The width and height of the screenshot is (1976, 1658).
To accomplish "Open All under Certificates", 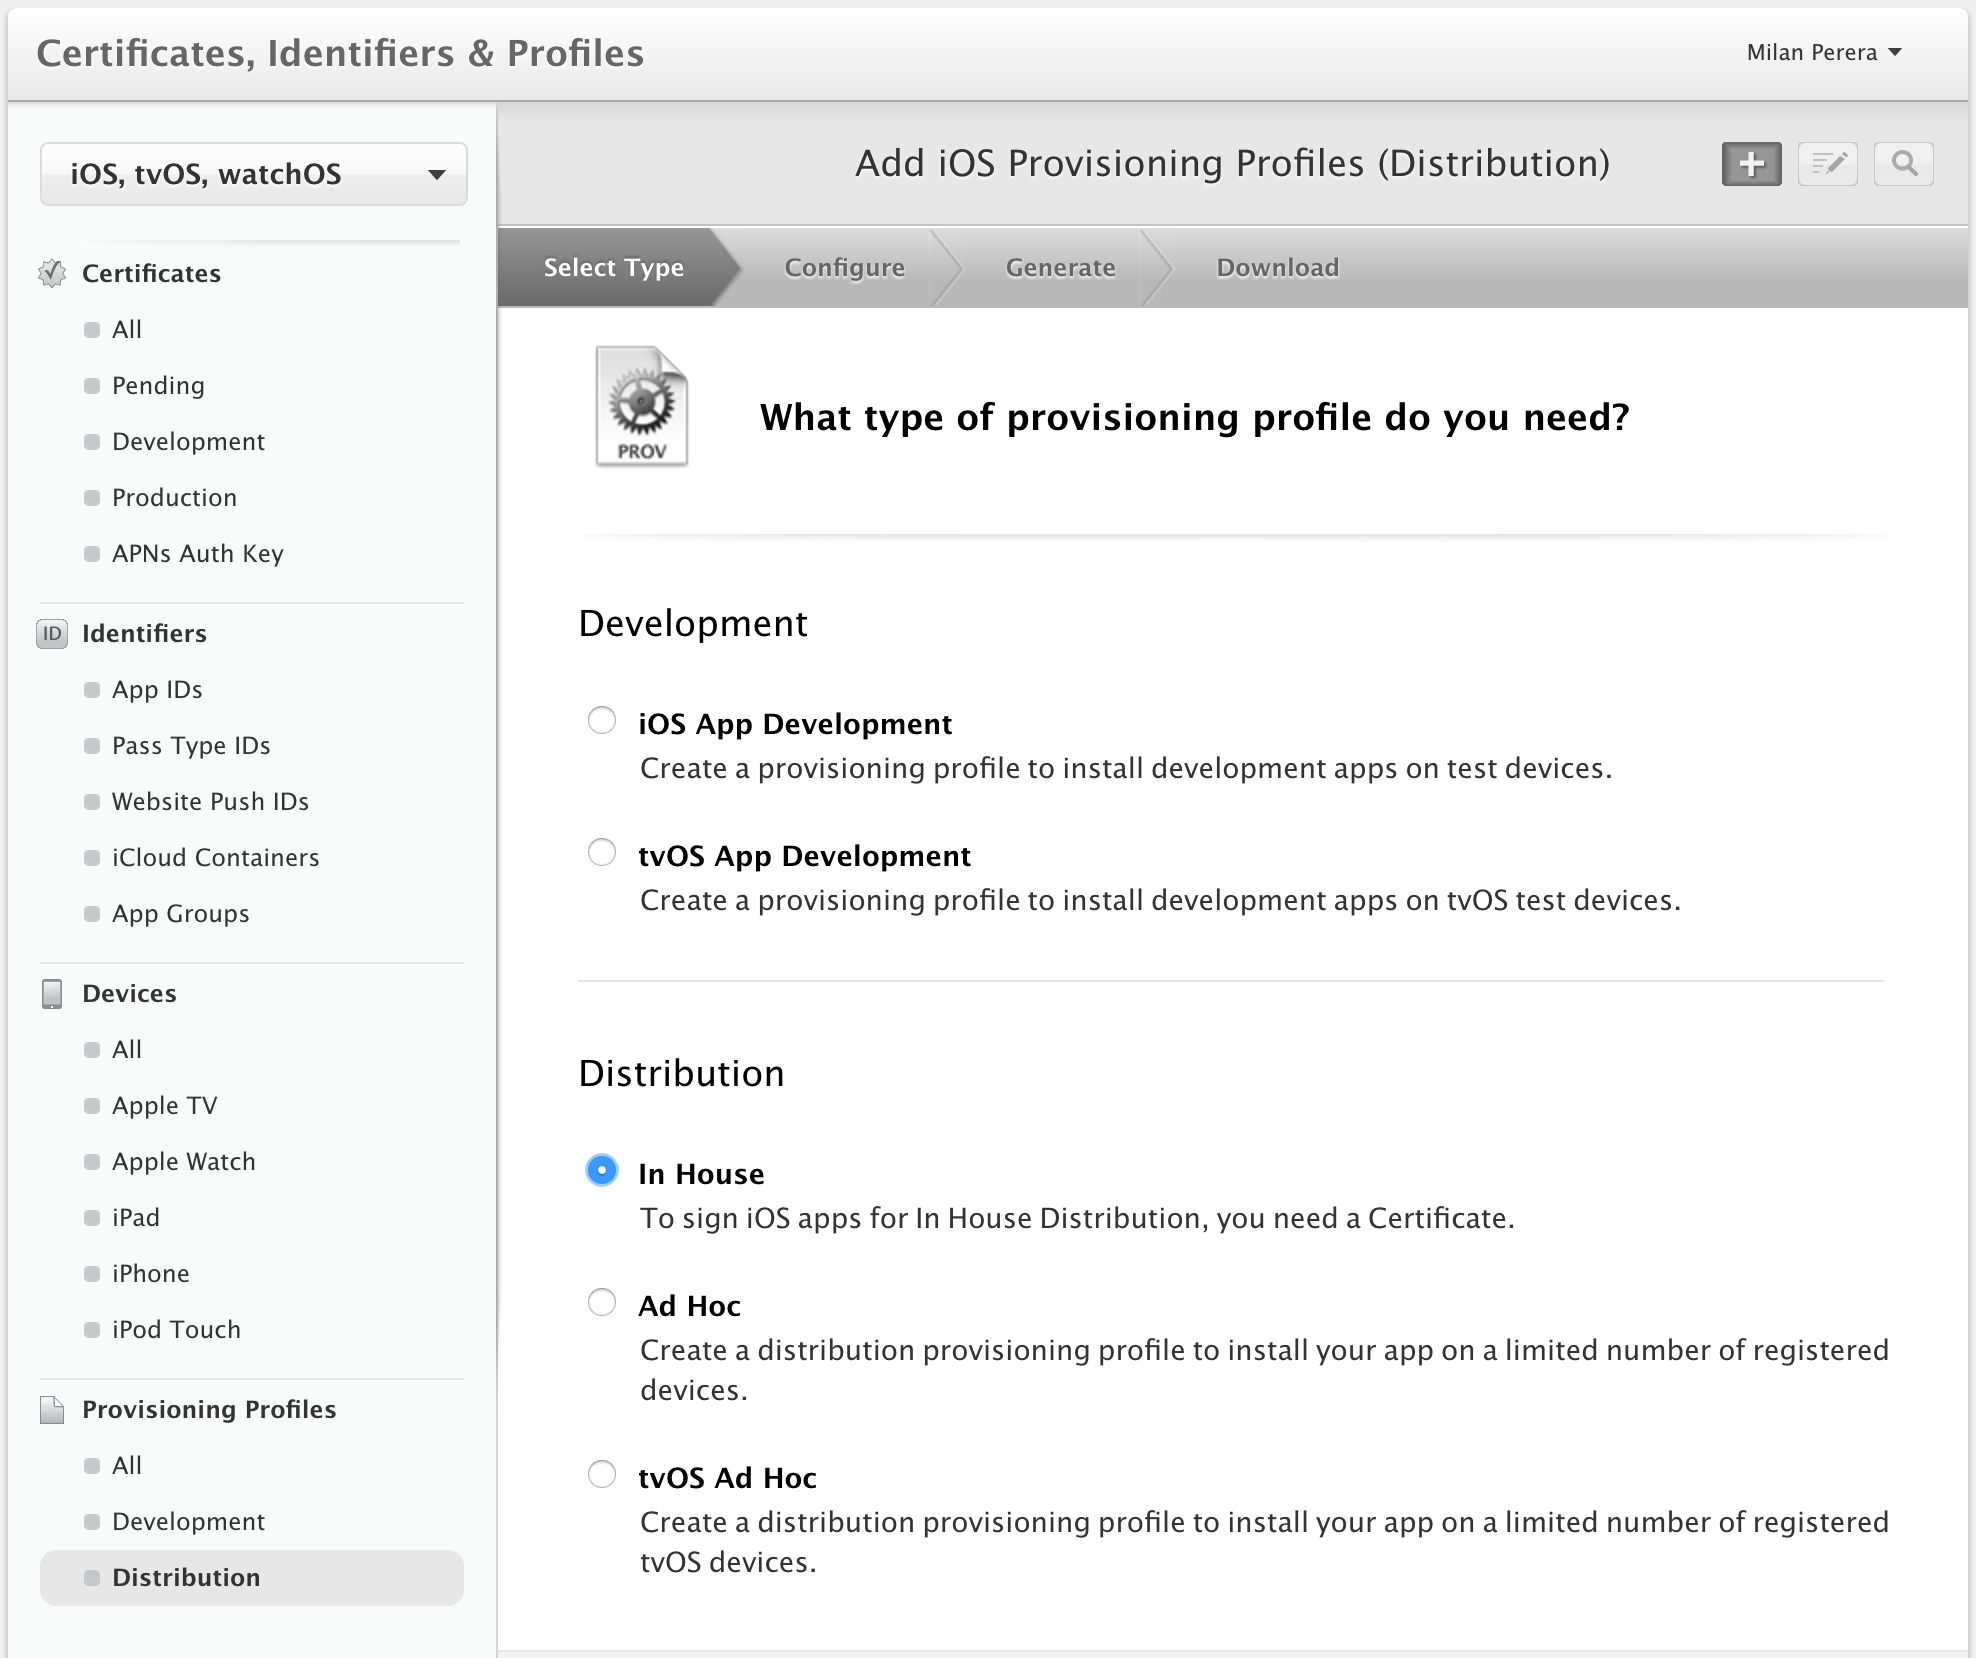I will (x=127, y=329).
